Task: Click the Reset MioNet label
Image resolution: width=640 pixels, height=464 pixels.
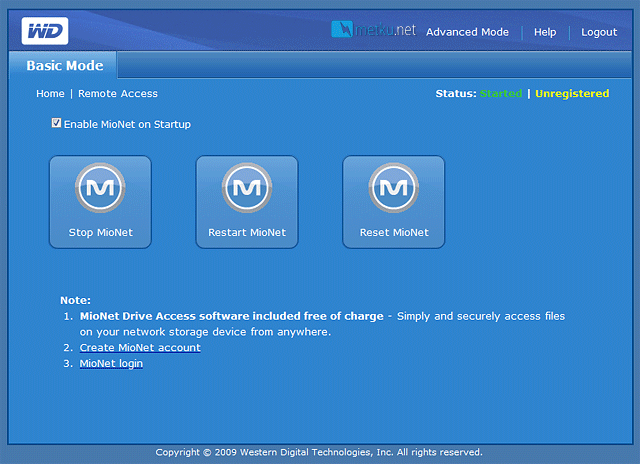Action: (x=394, y=233)
